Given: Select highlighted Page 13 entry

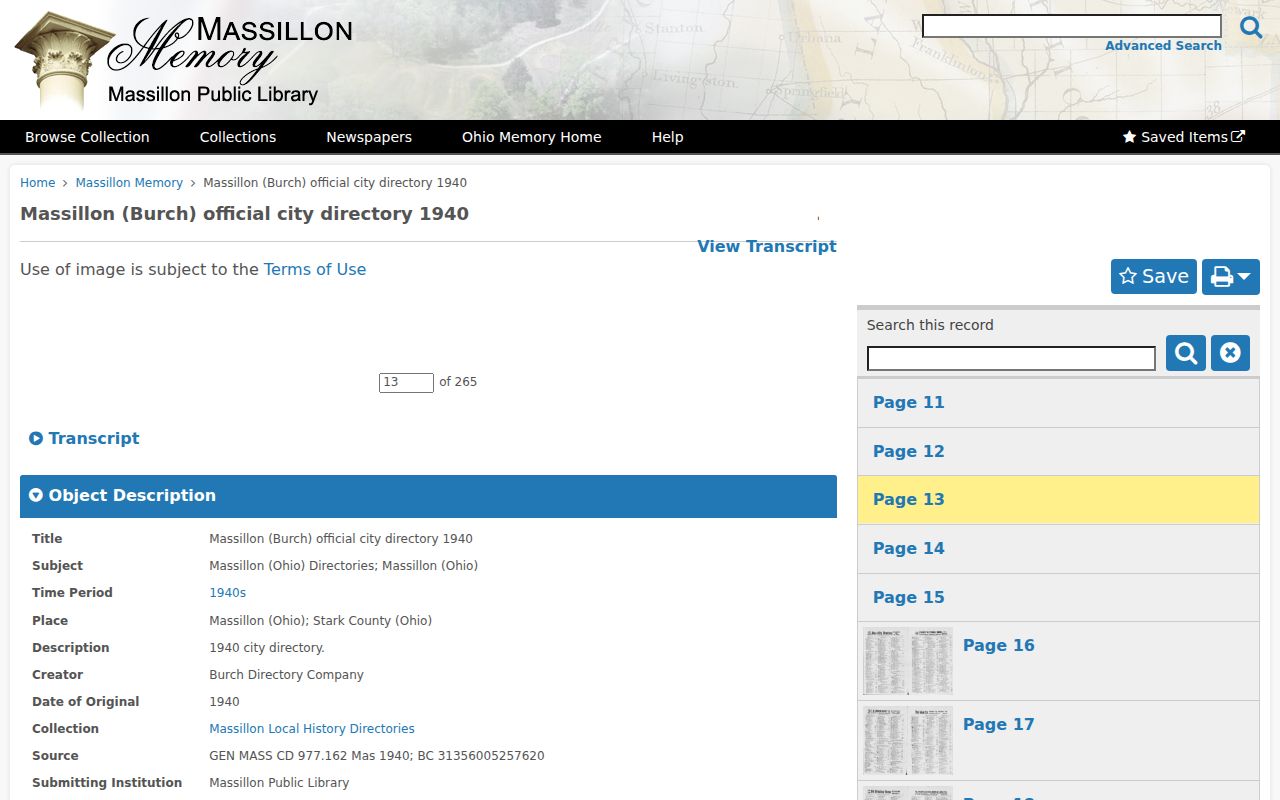Looking at the screenshot, I should pyautogui.click(x=1058, y=500).
